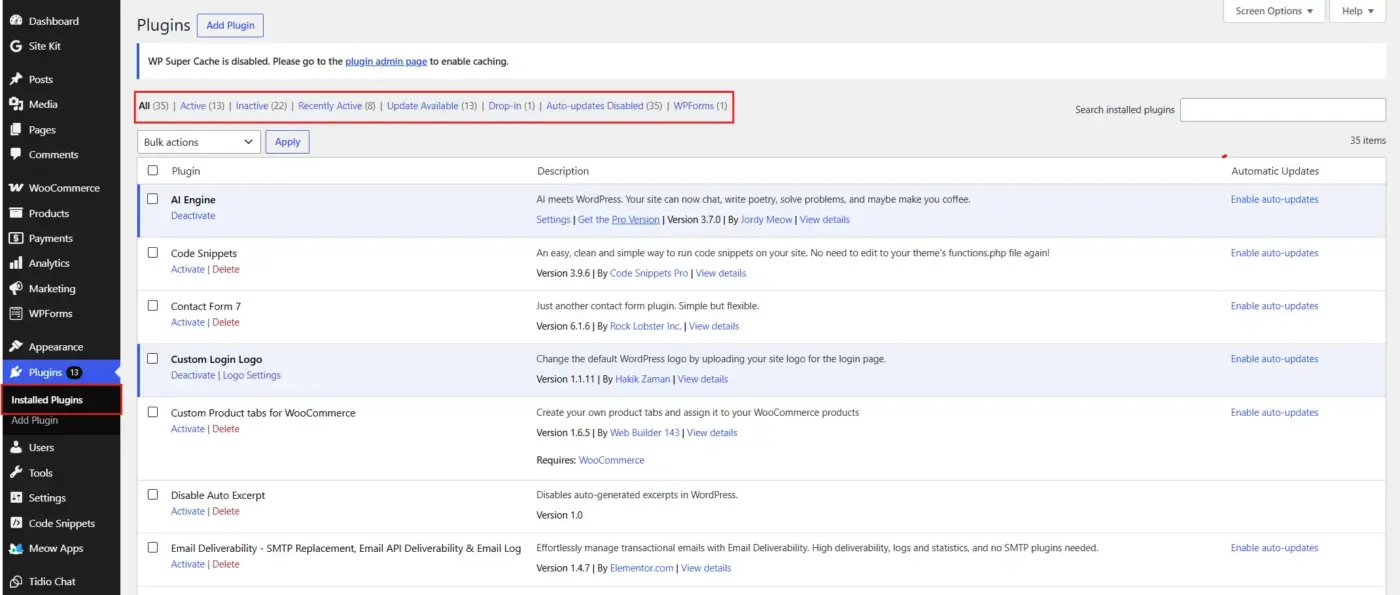Screen dimensions: 1400x595
Task: Click the Code Snippets sidebar icon
Action: coord(16,523)
